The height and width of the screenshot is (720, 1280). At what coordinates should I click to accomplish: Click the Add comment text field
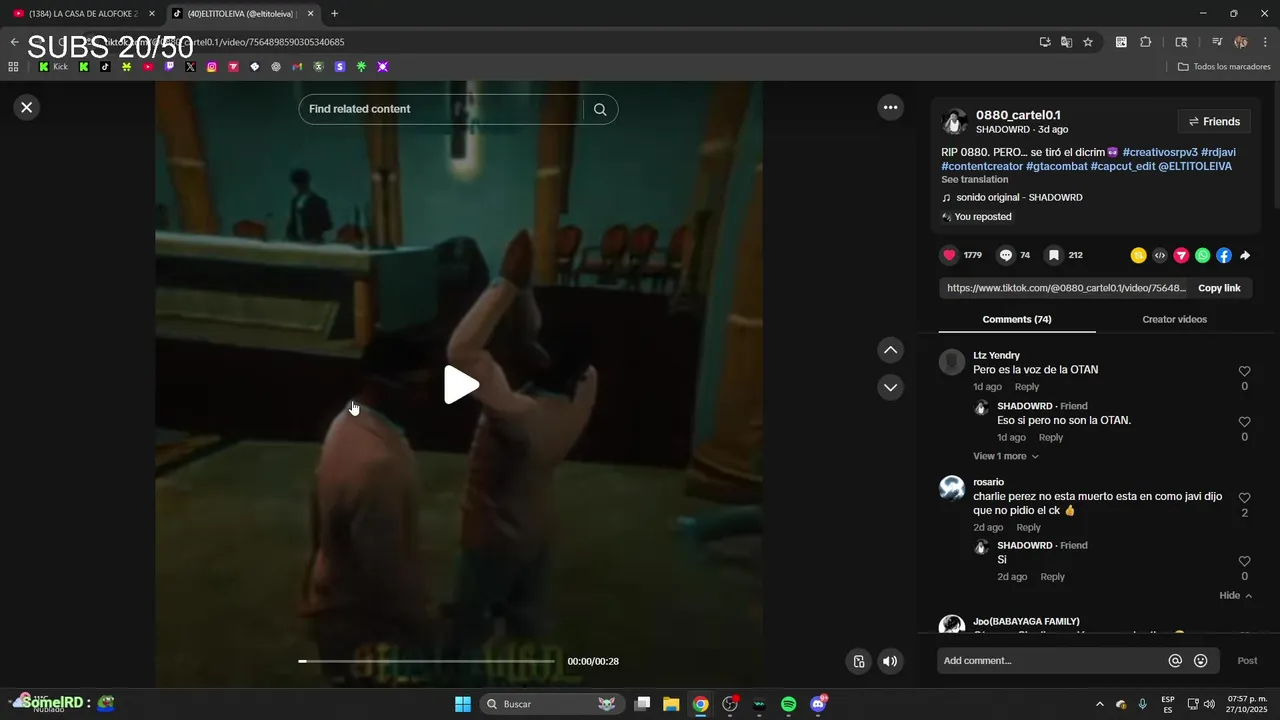[x=1050, y=661]
